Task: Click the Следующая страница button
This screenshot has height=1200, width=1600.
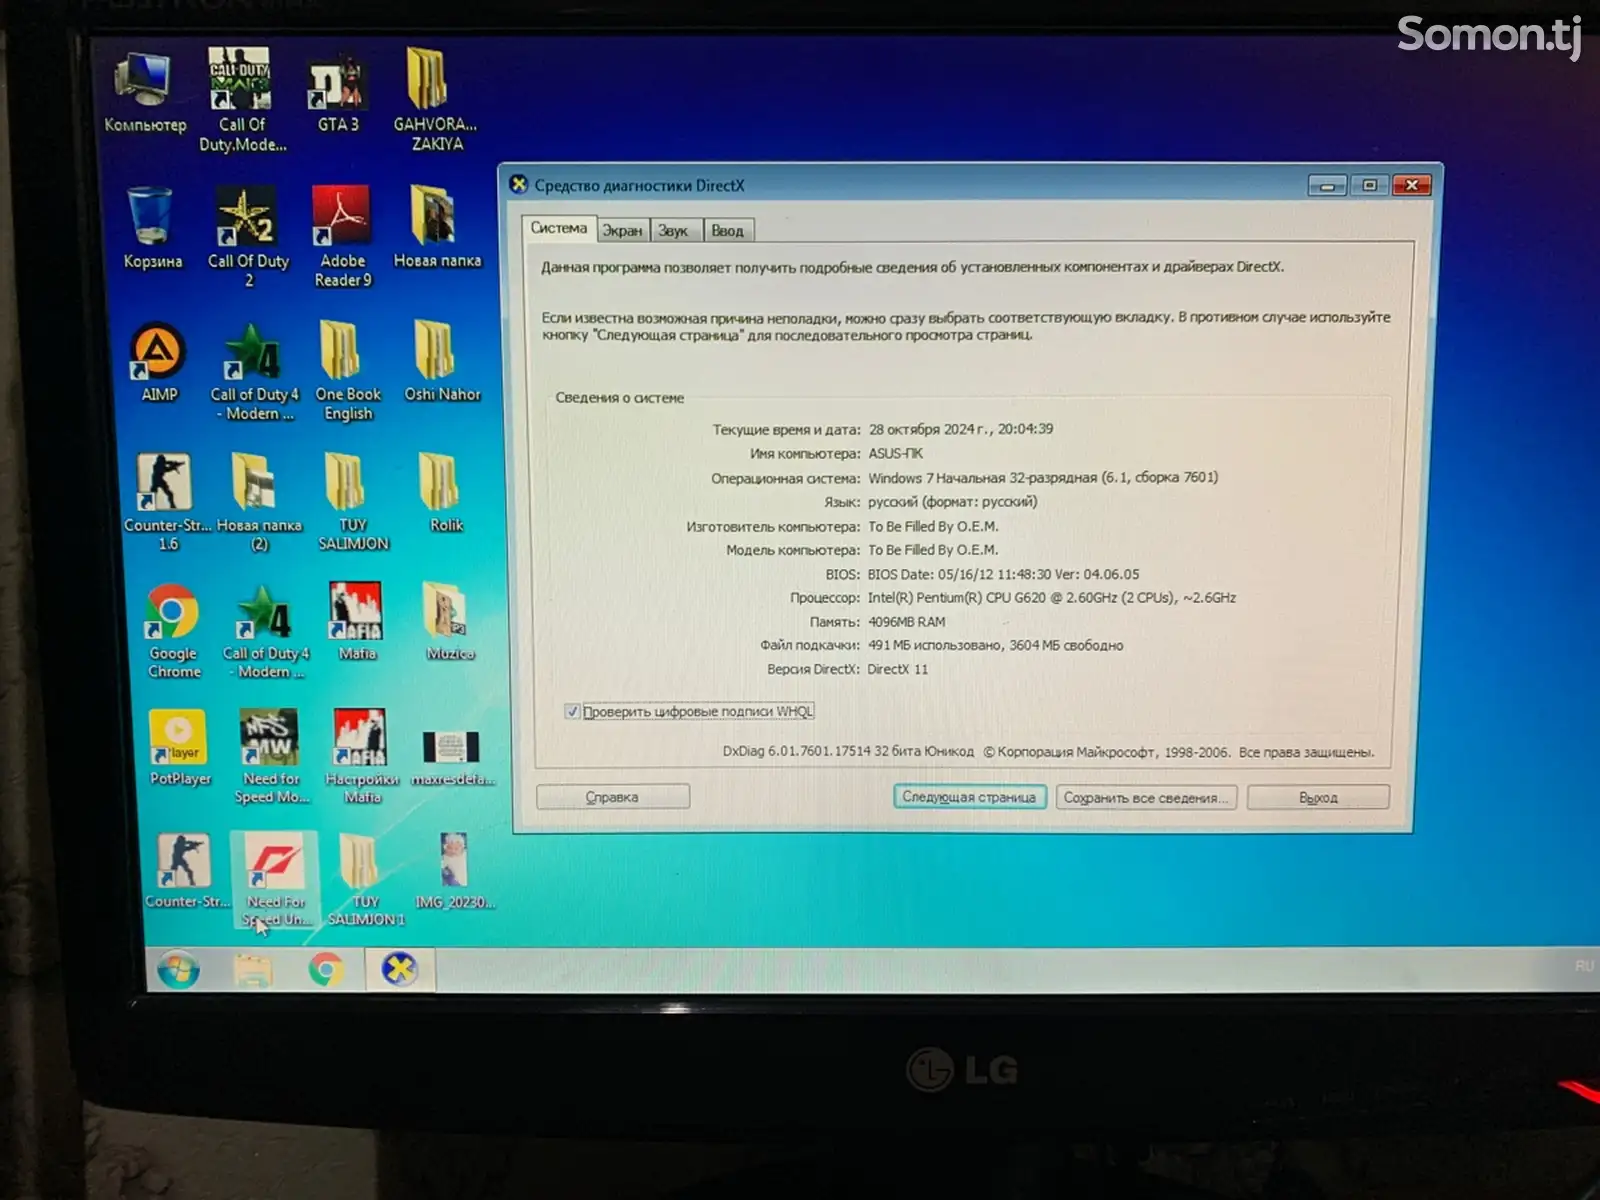Action: pos(969,797)
